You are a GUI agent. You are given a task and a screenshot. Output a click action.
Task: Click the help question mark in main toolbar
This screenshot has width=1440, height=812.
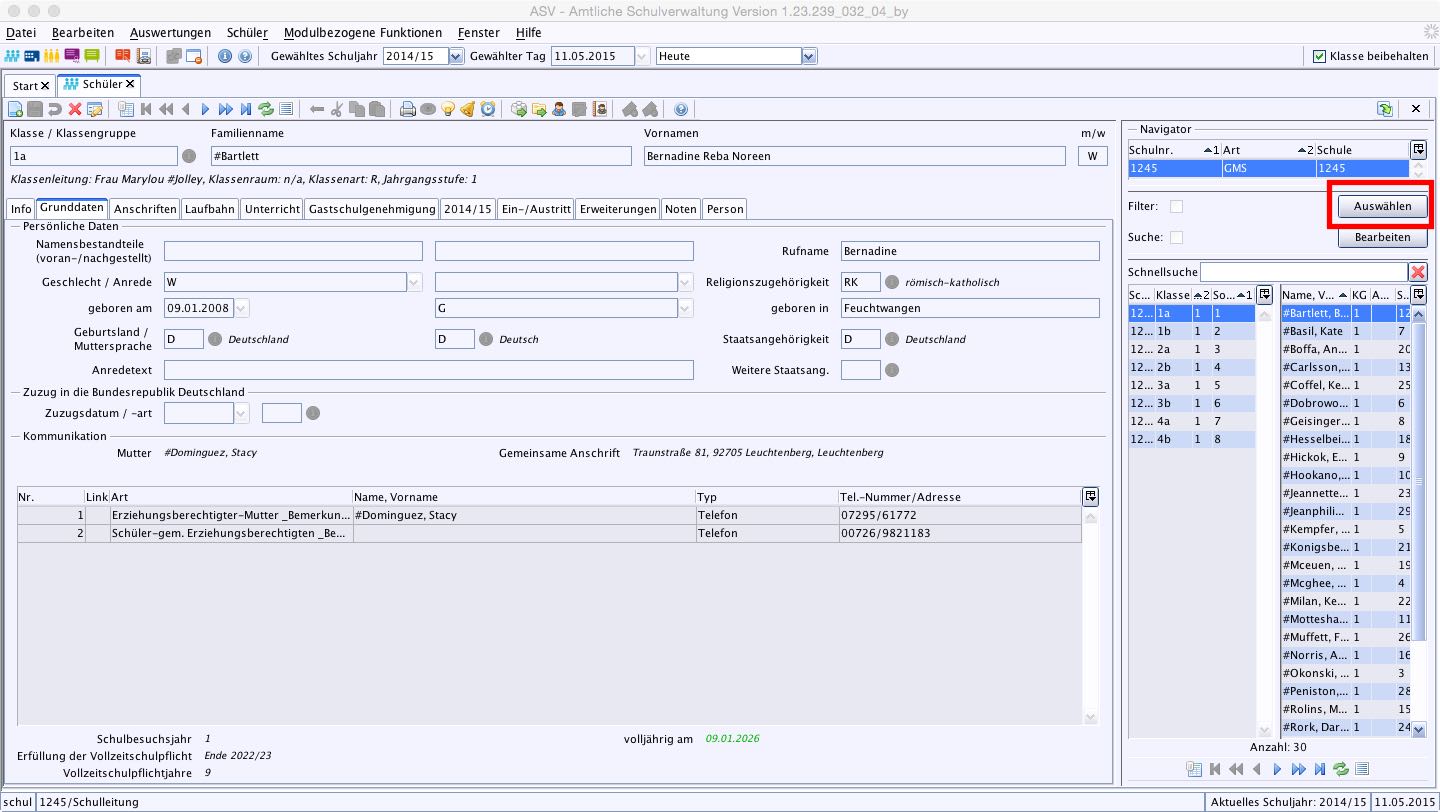(244, 56)
